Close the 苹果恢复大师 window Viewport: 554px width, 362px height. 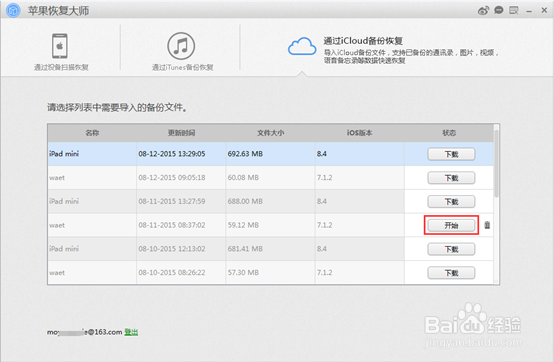pyautogui.click(x=544, y=11)
